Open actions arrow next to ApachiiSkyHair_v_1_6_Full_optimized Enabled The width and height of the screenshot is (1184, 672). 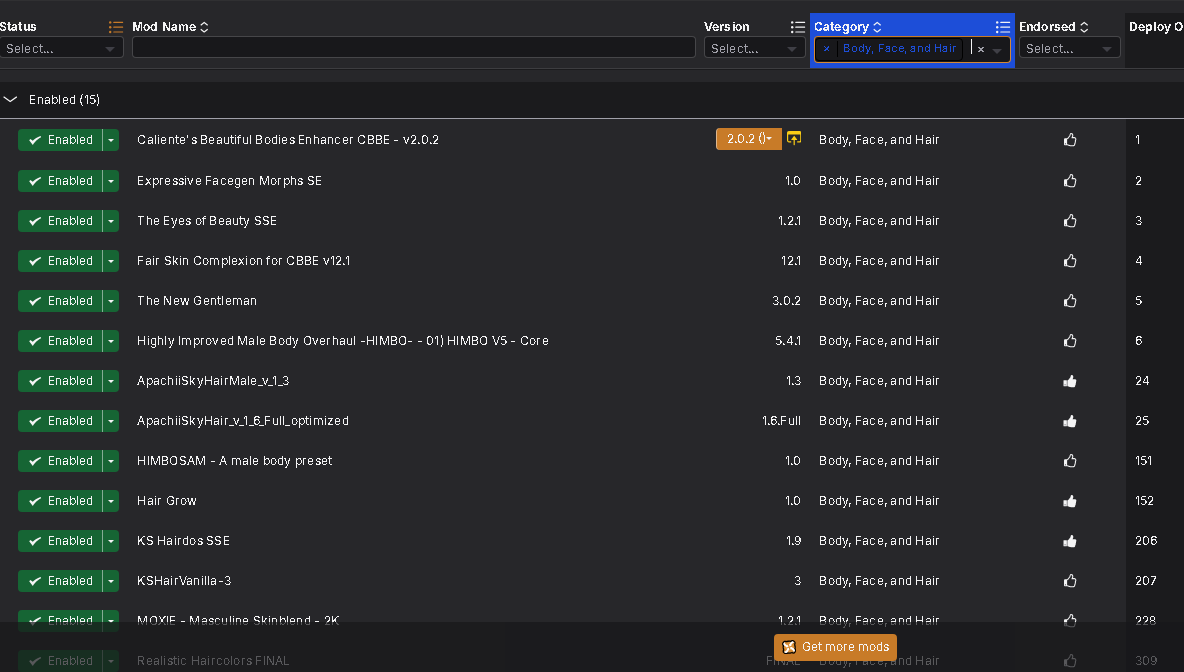click(x=111, y=421)
